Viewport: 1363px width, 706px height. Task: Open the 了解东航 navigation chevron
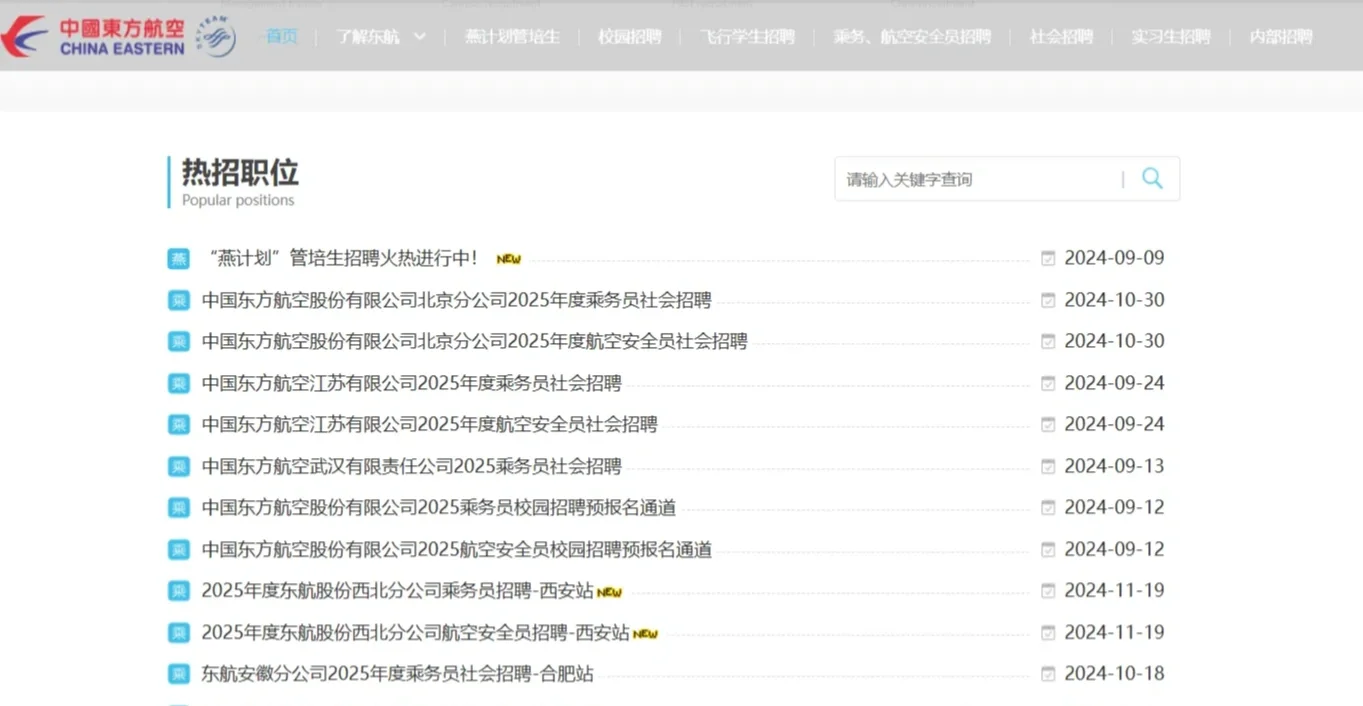[x=419, y=36]
